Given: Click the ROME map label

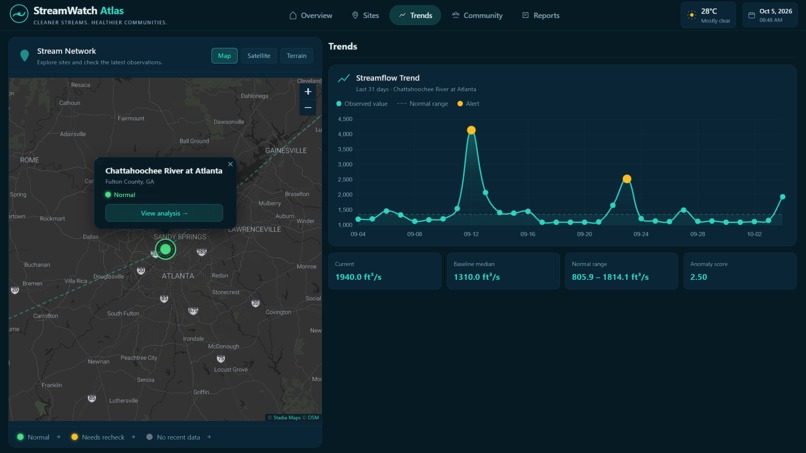Looking at the screenshot, I should tap(29, 160).
